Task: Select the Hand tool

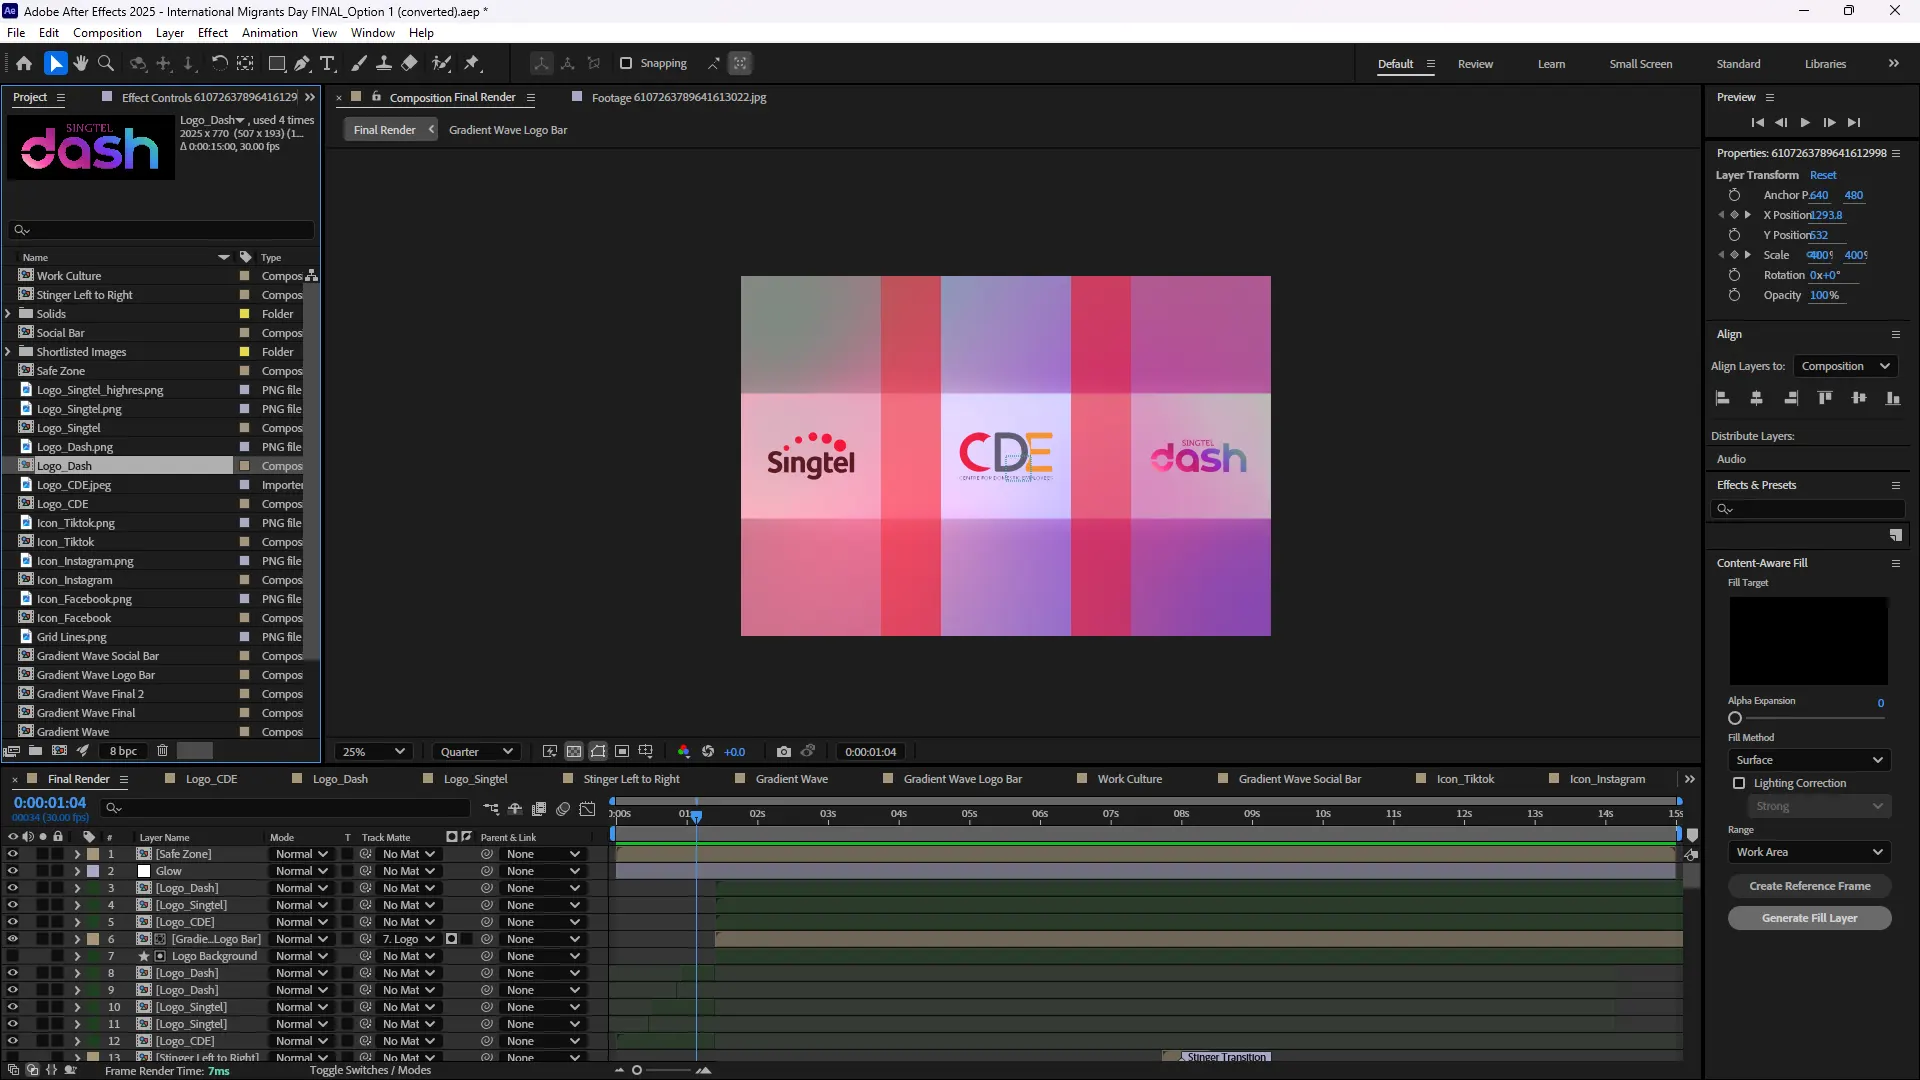Action: coord(81,63)
